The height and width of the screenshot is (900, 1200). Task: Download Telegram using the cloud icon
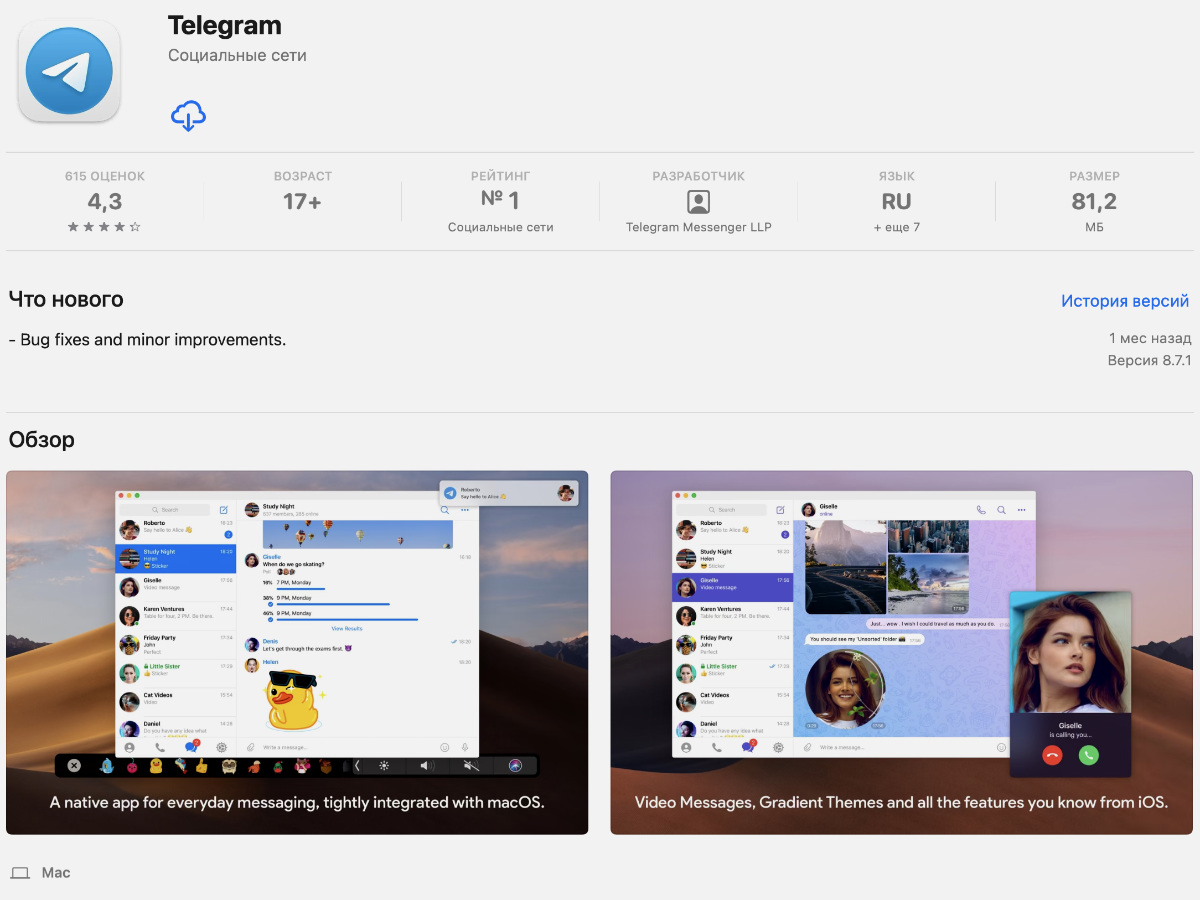tap(188, 116)
